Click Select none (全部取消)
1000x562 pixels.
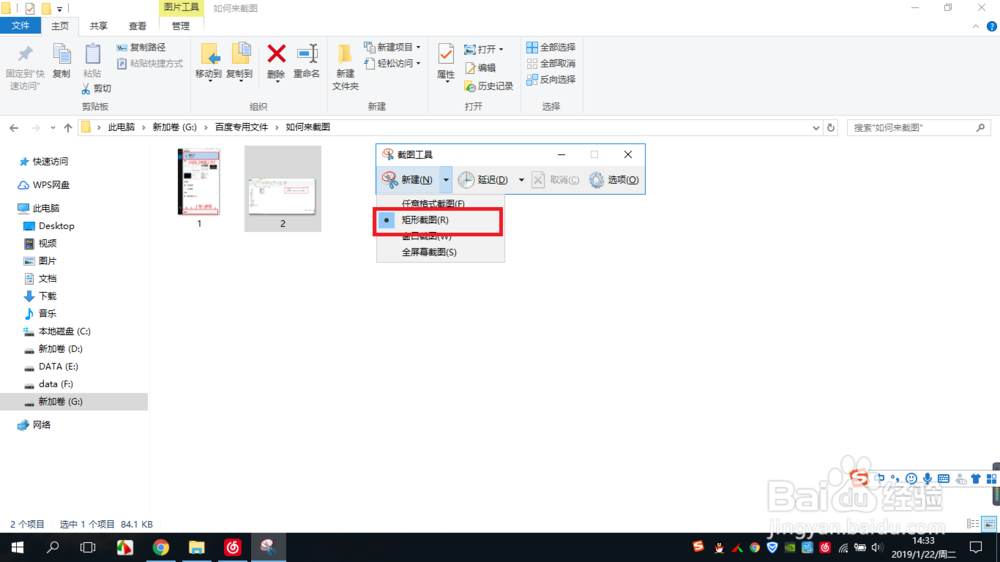pyautogui.click(x=550, y=63)
